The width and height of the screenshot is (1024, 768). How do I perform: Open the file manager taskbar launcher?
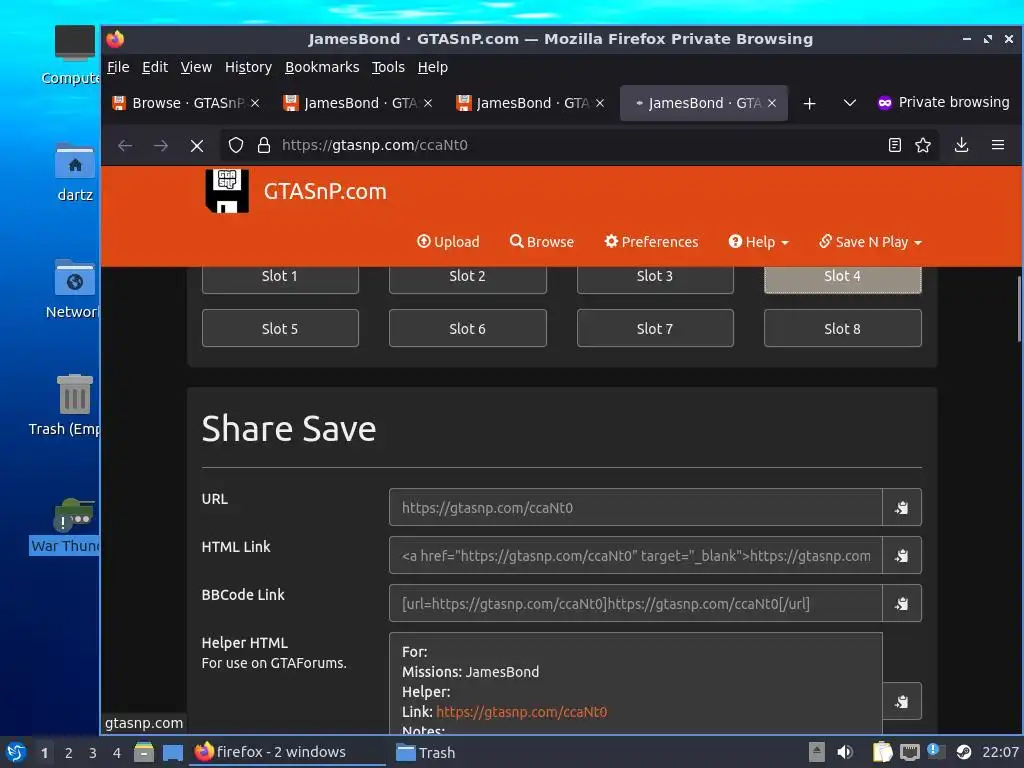(144, 752)
